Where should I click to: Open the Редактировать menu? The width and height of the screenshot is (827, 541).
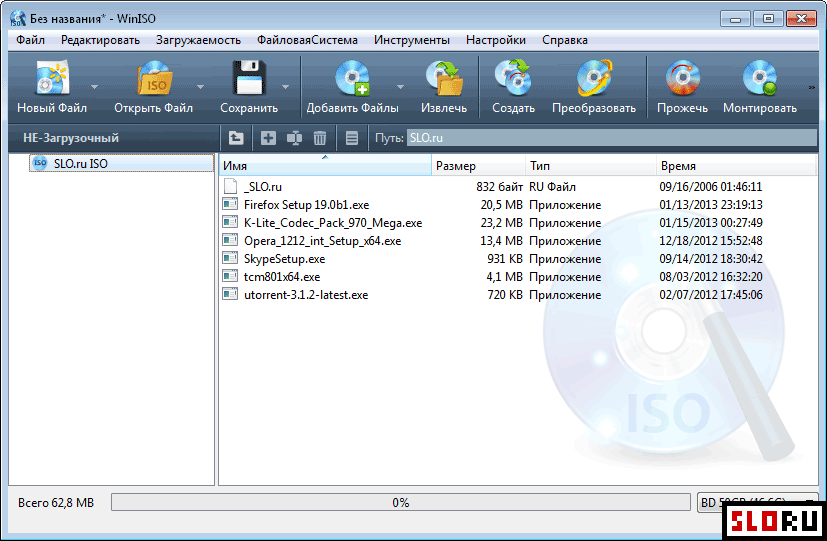point(100,40)
